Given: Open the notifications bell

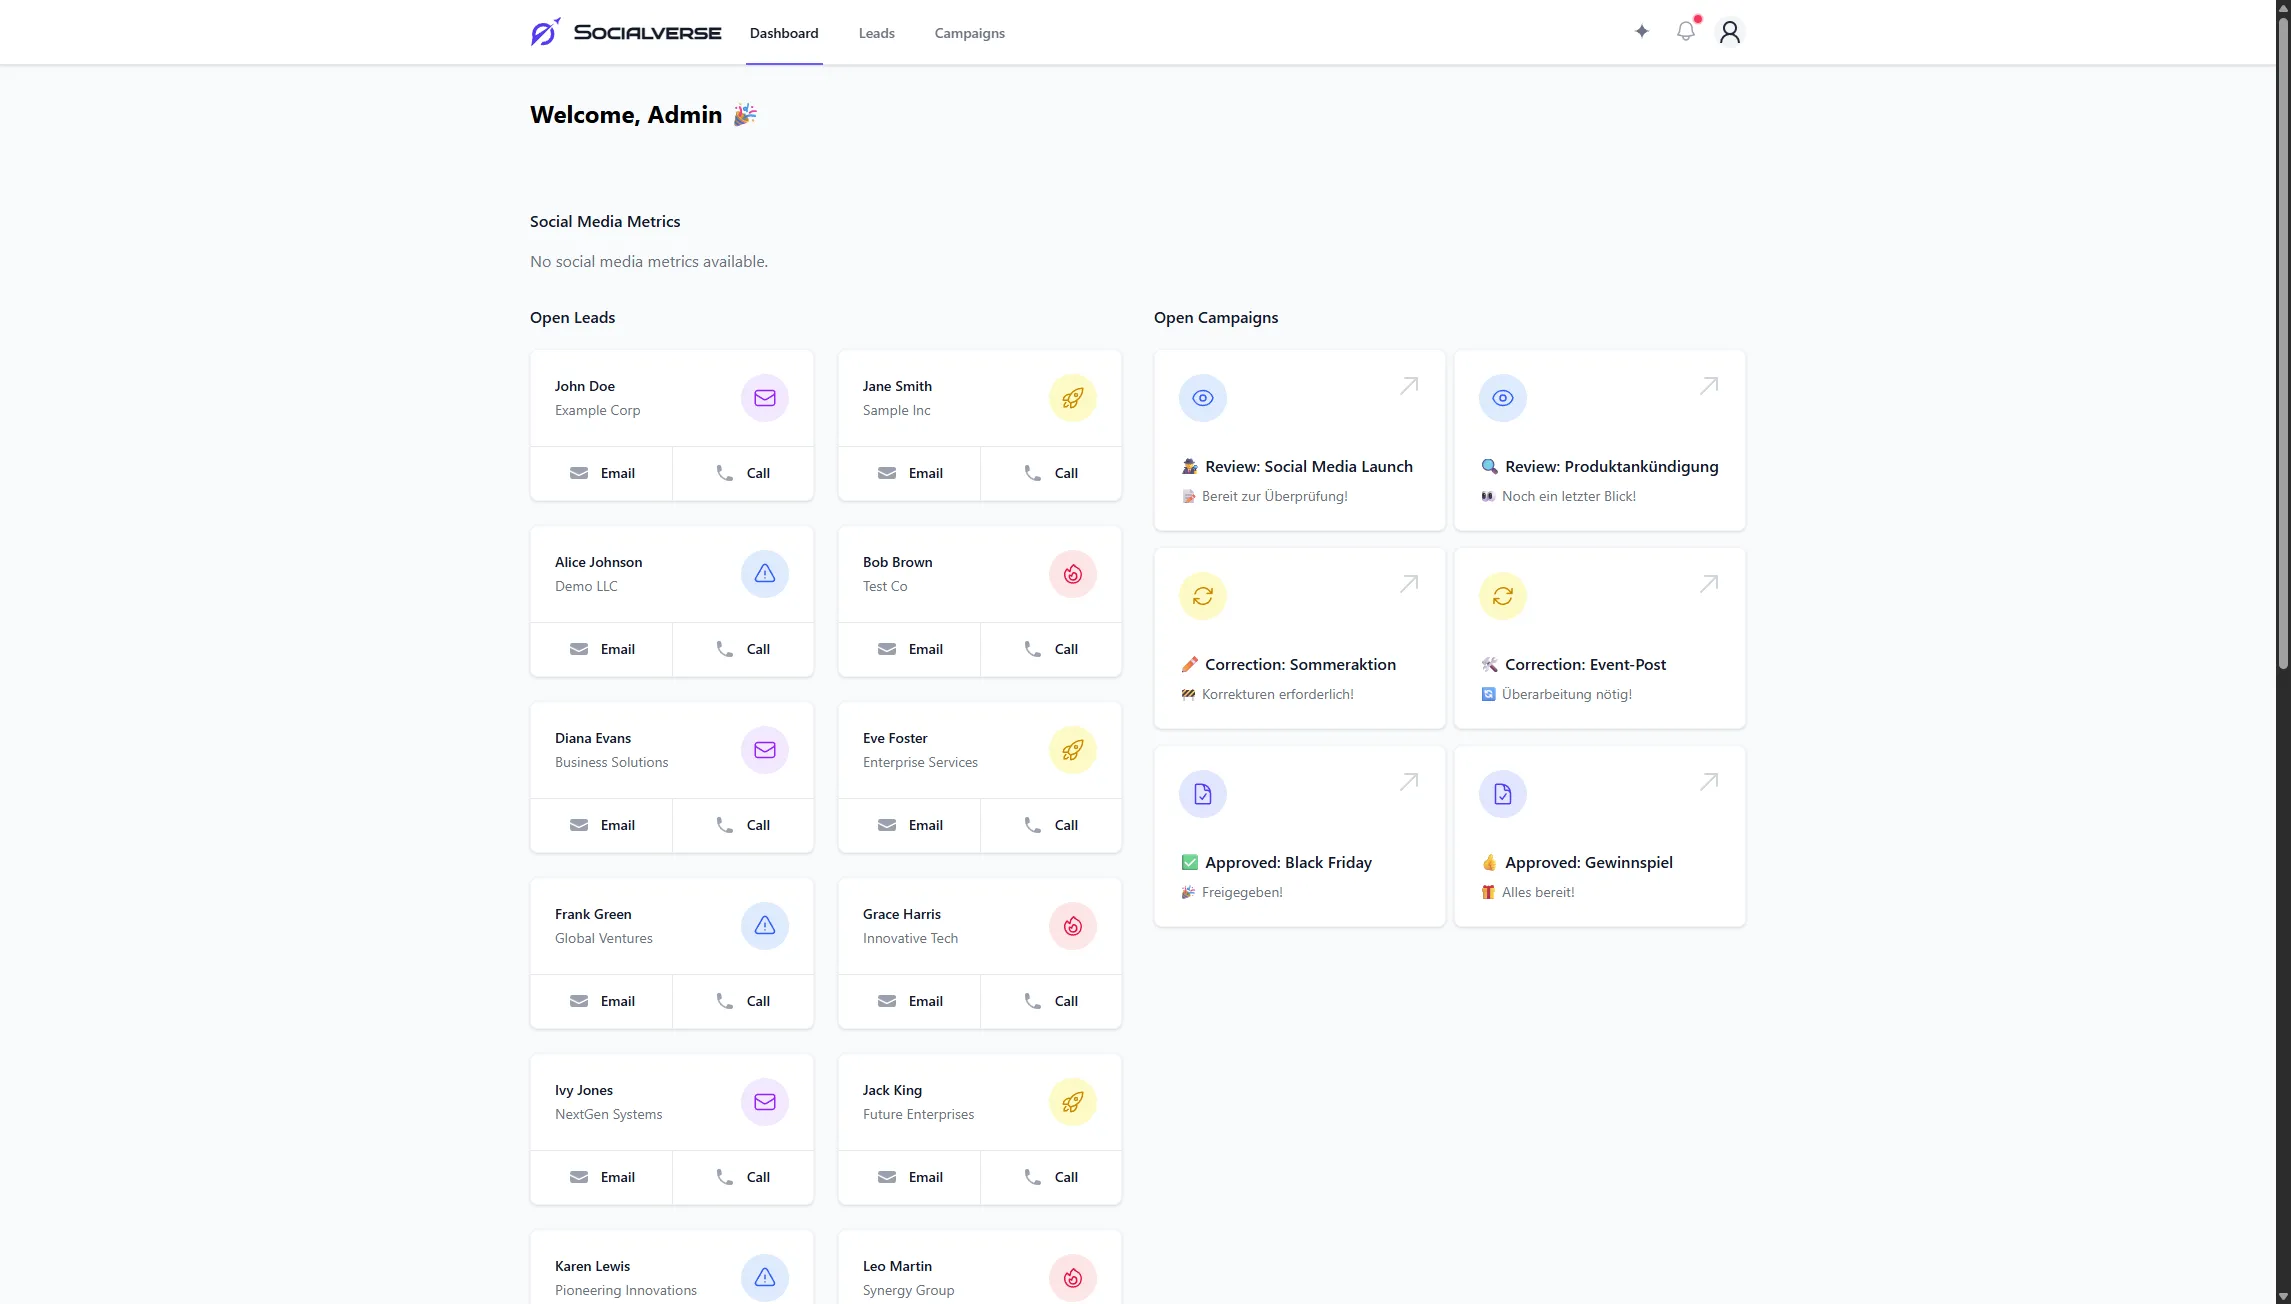Looking at the screenshot, I should pos(1685,31).
